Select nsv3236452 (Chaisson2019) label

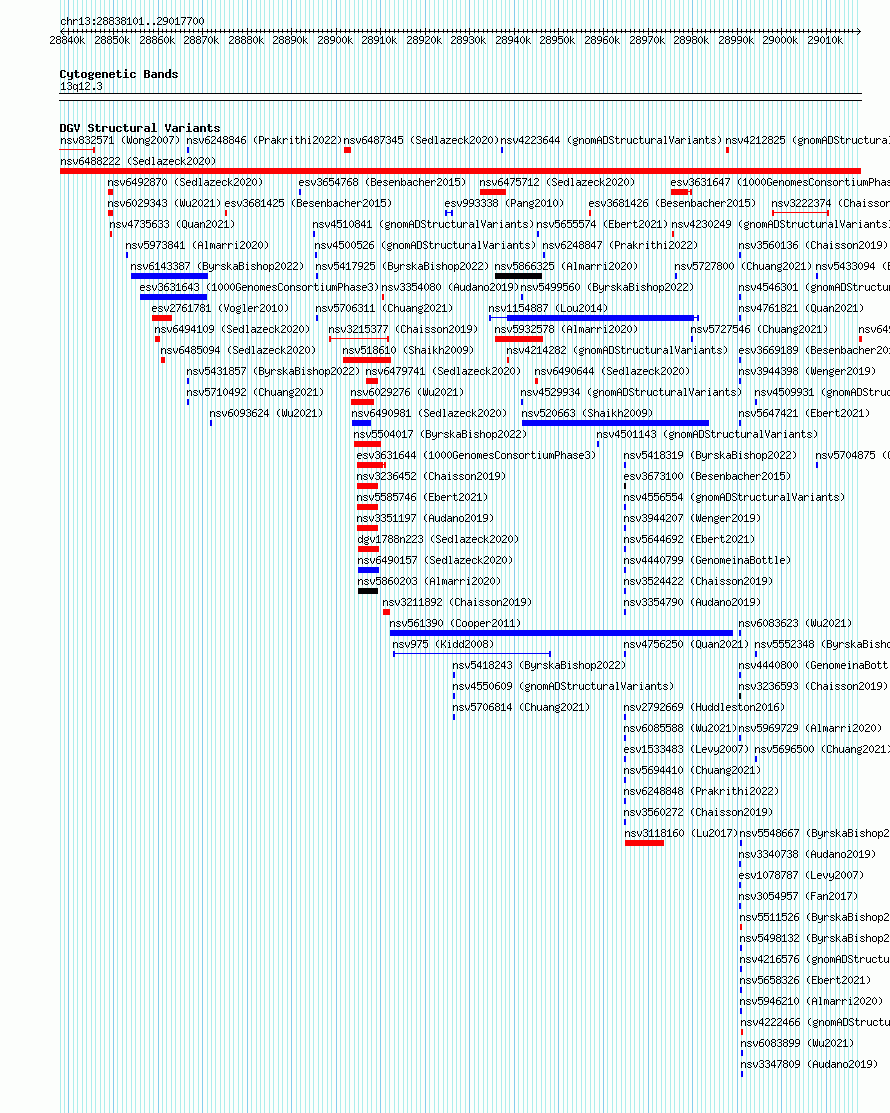431,476
